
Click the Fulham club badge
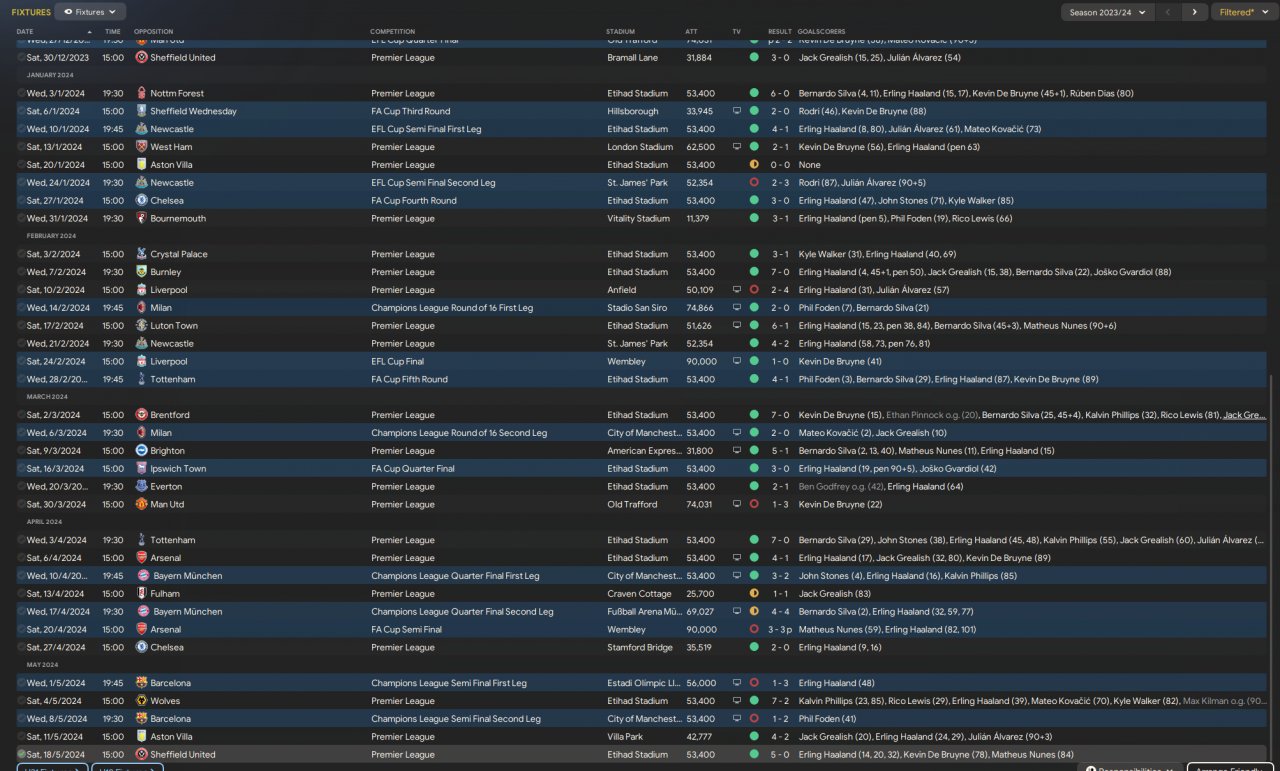[141, 594]
